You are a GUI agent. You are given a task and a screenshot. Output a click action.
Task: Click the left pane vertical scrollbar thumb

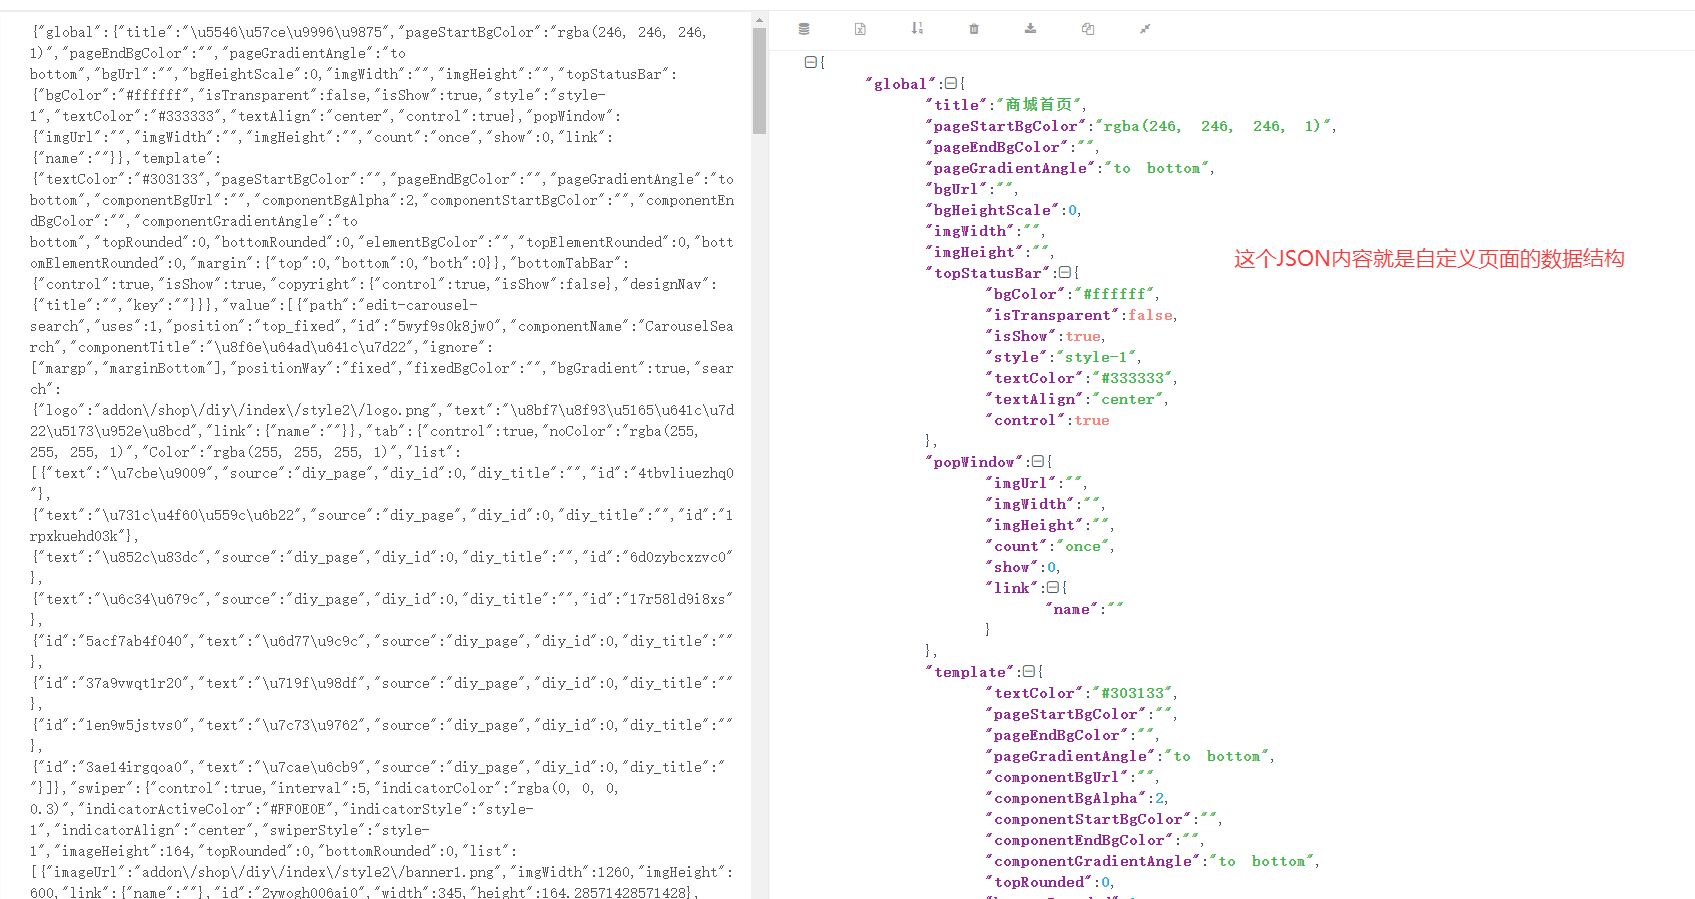point(760,80)
